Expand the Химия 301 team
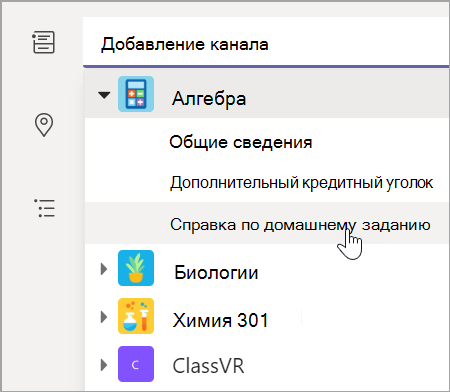Screen dimensions: 450x392 pyautogui.click(x=104, y=317)
